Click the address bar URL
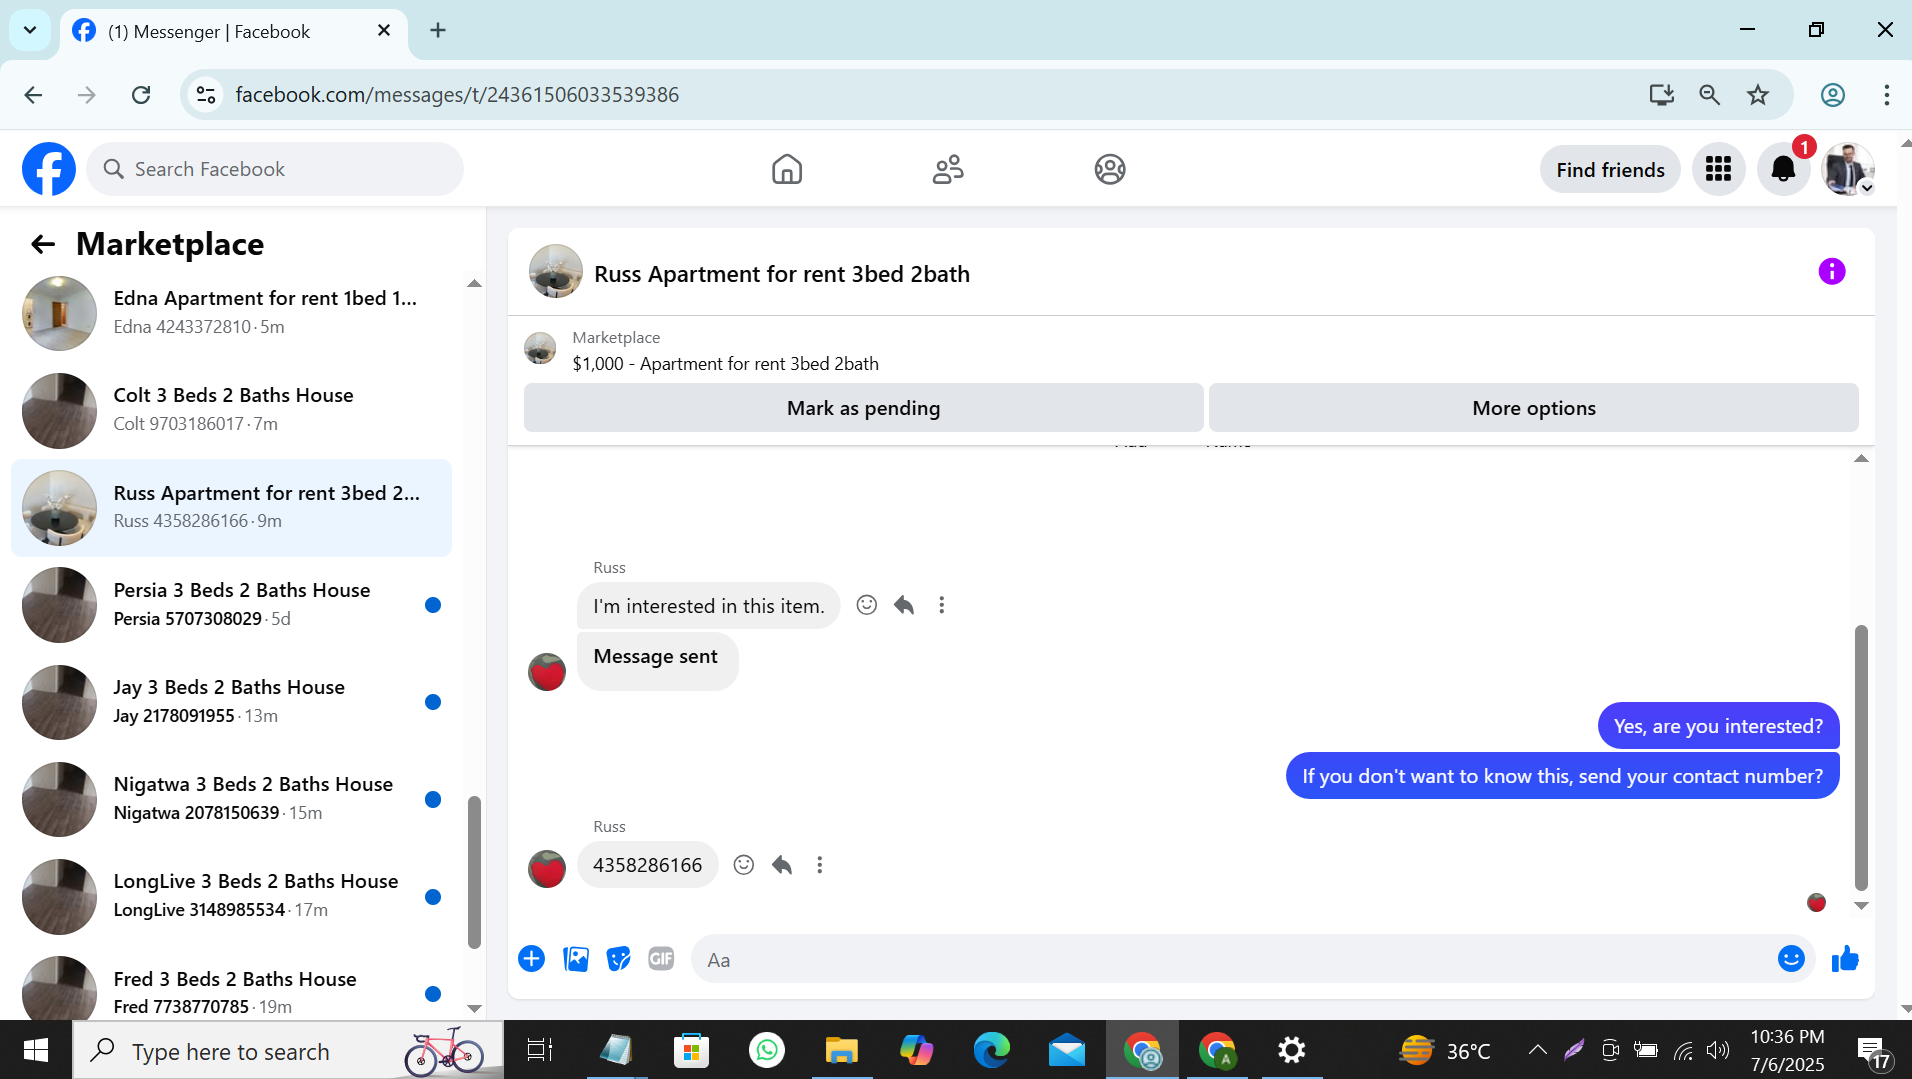 click(457, 94)
